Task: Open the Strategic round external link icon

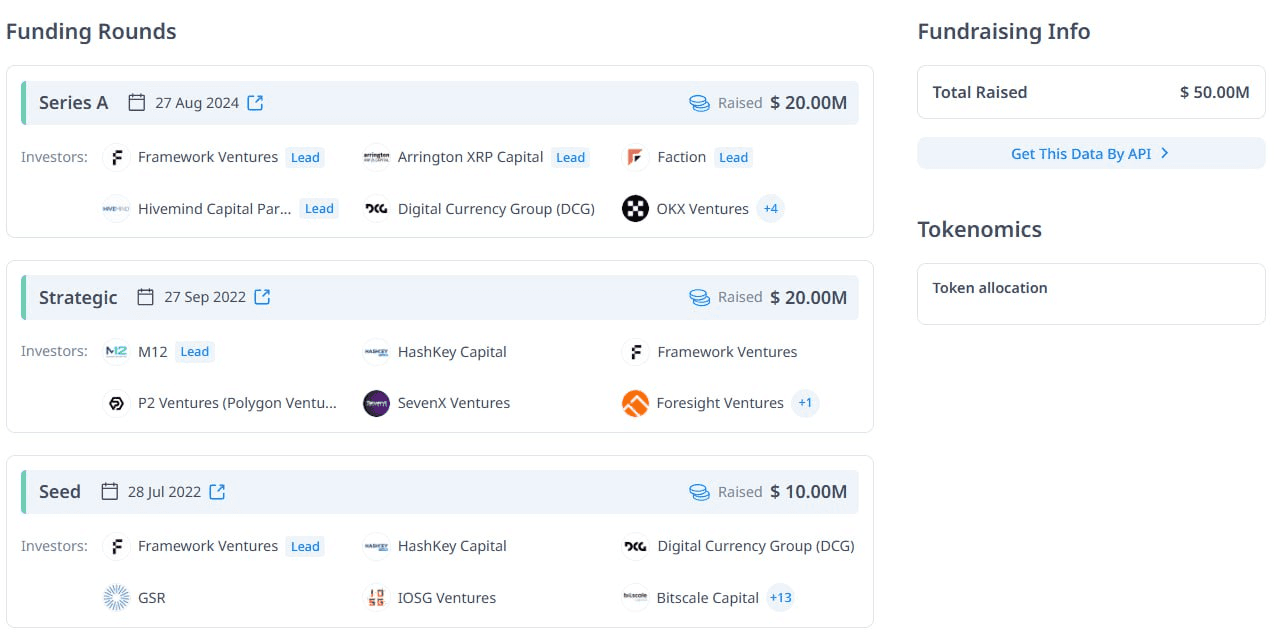Action: click(x=262, y=297)
